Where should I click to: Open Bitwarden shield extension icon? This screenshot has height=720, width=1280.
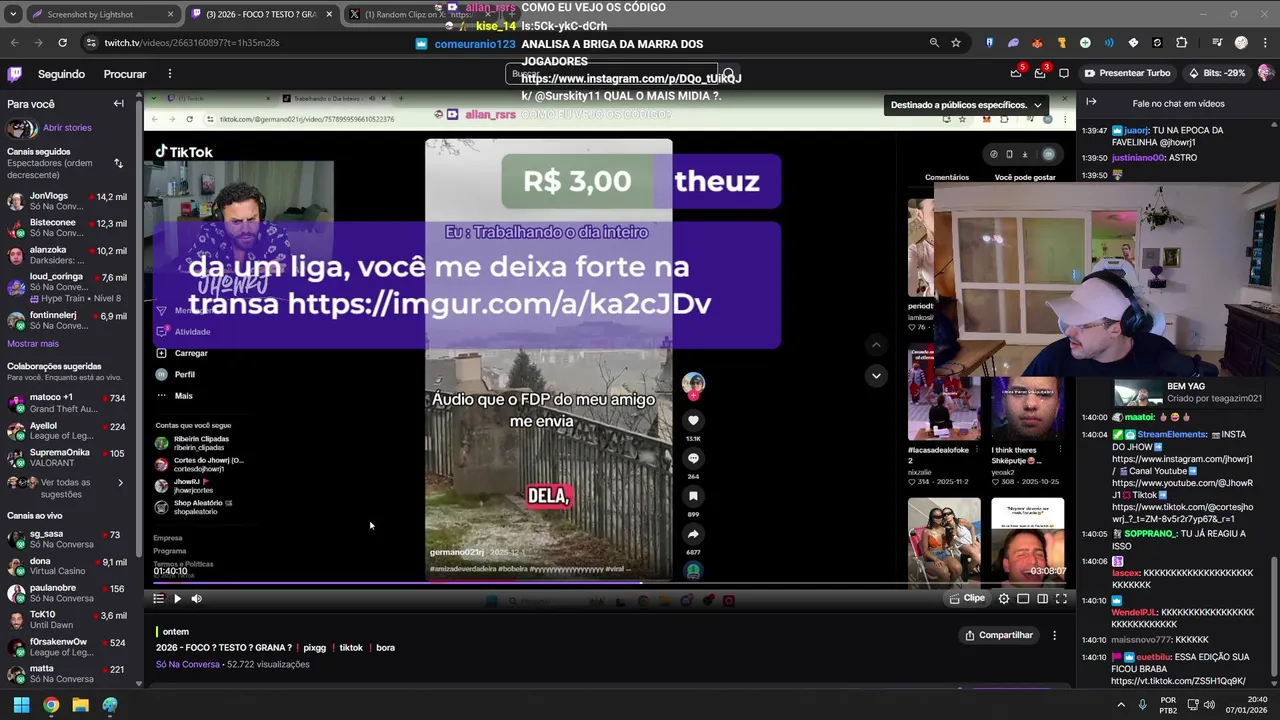click(x=989, y=43)
